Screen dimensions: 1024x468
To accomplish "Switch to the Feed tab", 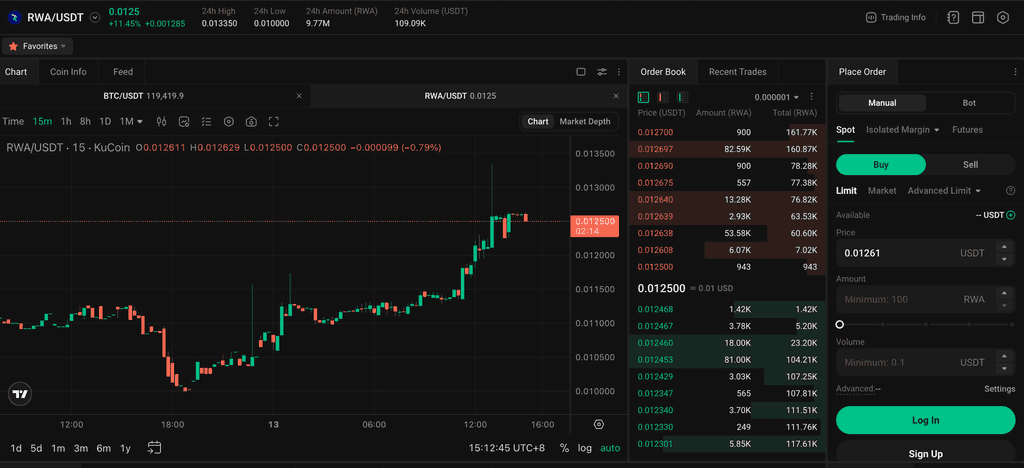I will tap(123, 72).
